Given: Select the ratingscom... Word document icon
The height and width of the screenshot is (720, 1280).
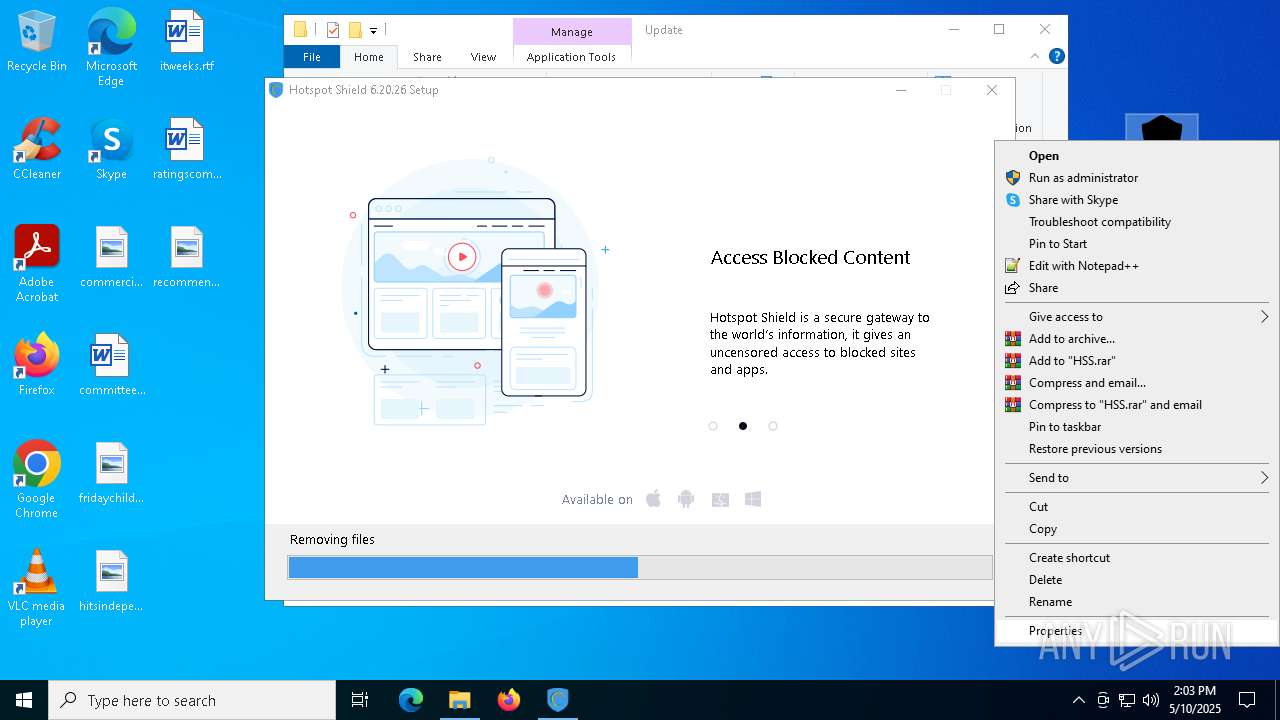Looking at the screenshot, I should point(186,149).
